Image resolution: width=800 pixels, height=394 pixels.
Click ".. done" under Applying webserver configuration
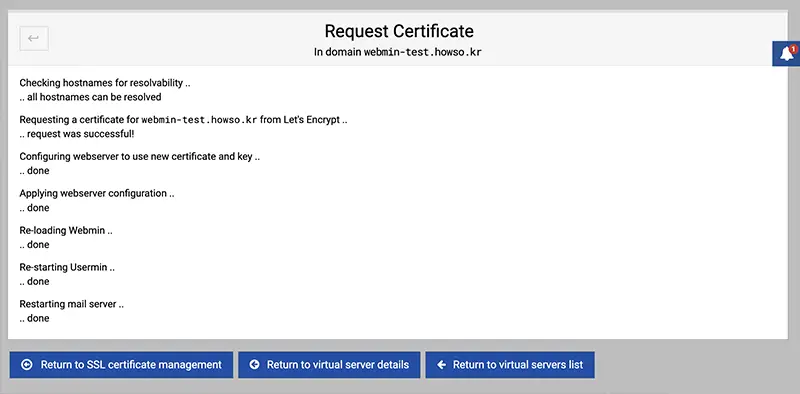[x=34, y=208]
